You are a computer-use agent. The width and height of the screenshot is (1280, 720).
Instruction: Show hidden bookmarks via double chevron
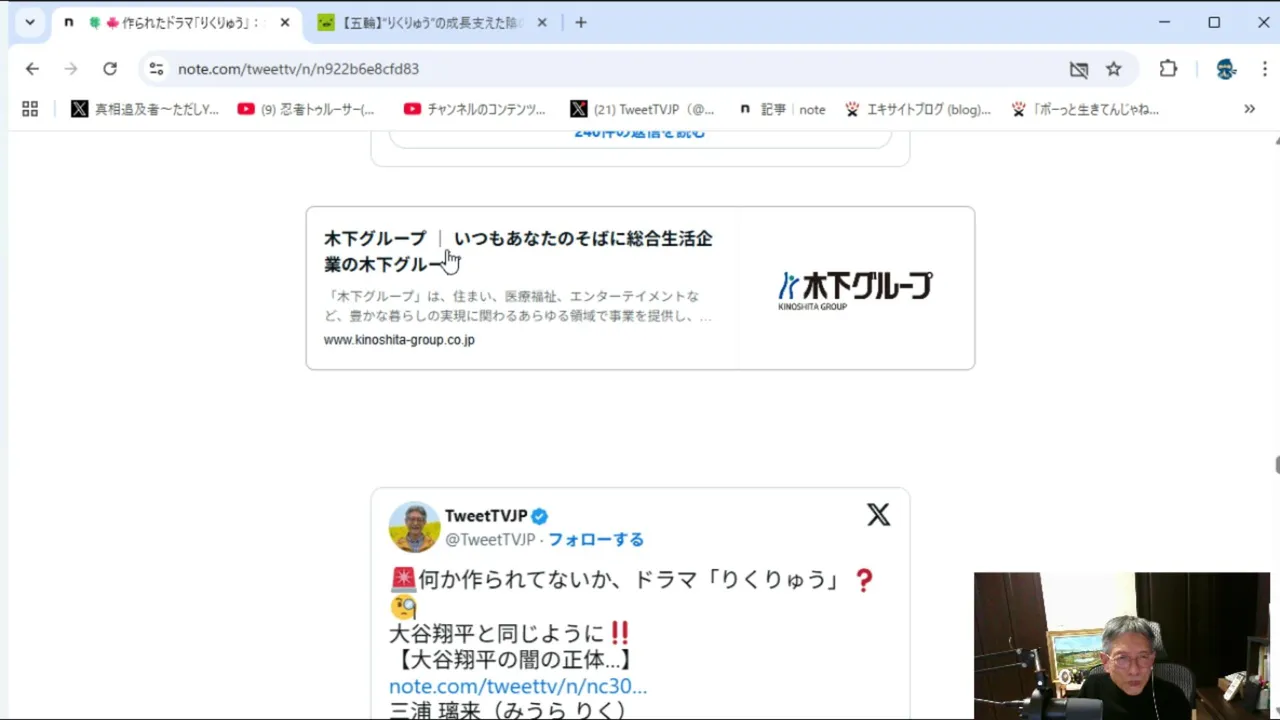pos(1249,109)
